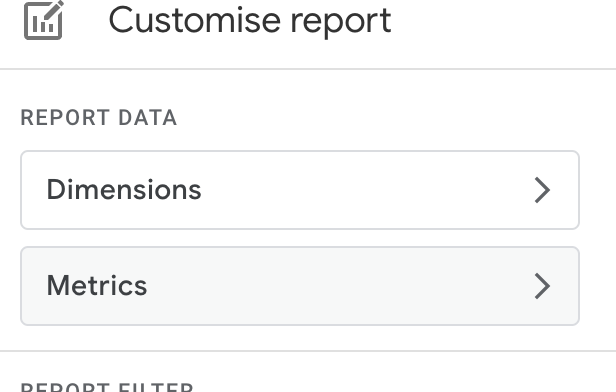Image resolution: width=616 pixels, height=392 pixels.
Task: Click the chevron arrow on Metrics
Action: point(542,286)
